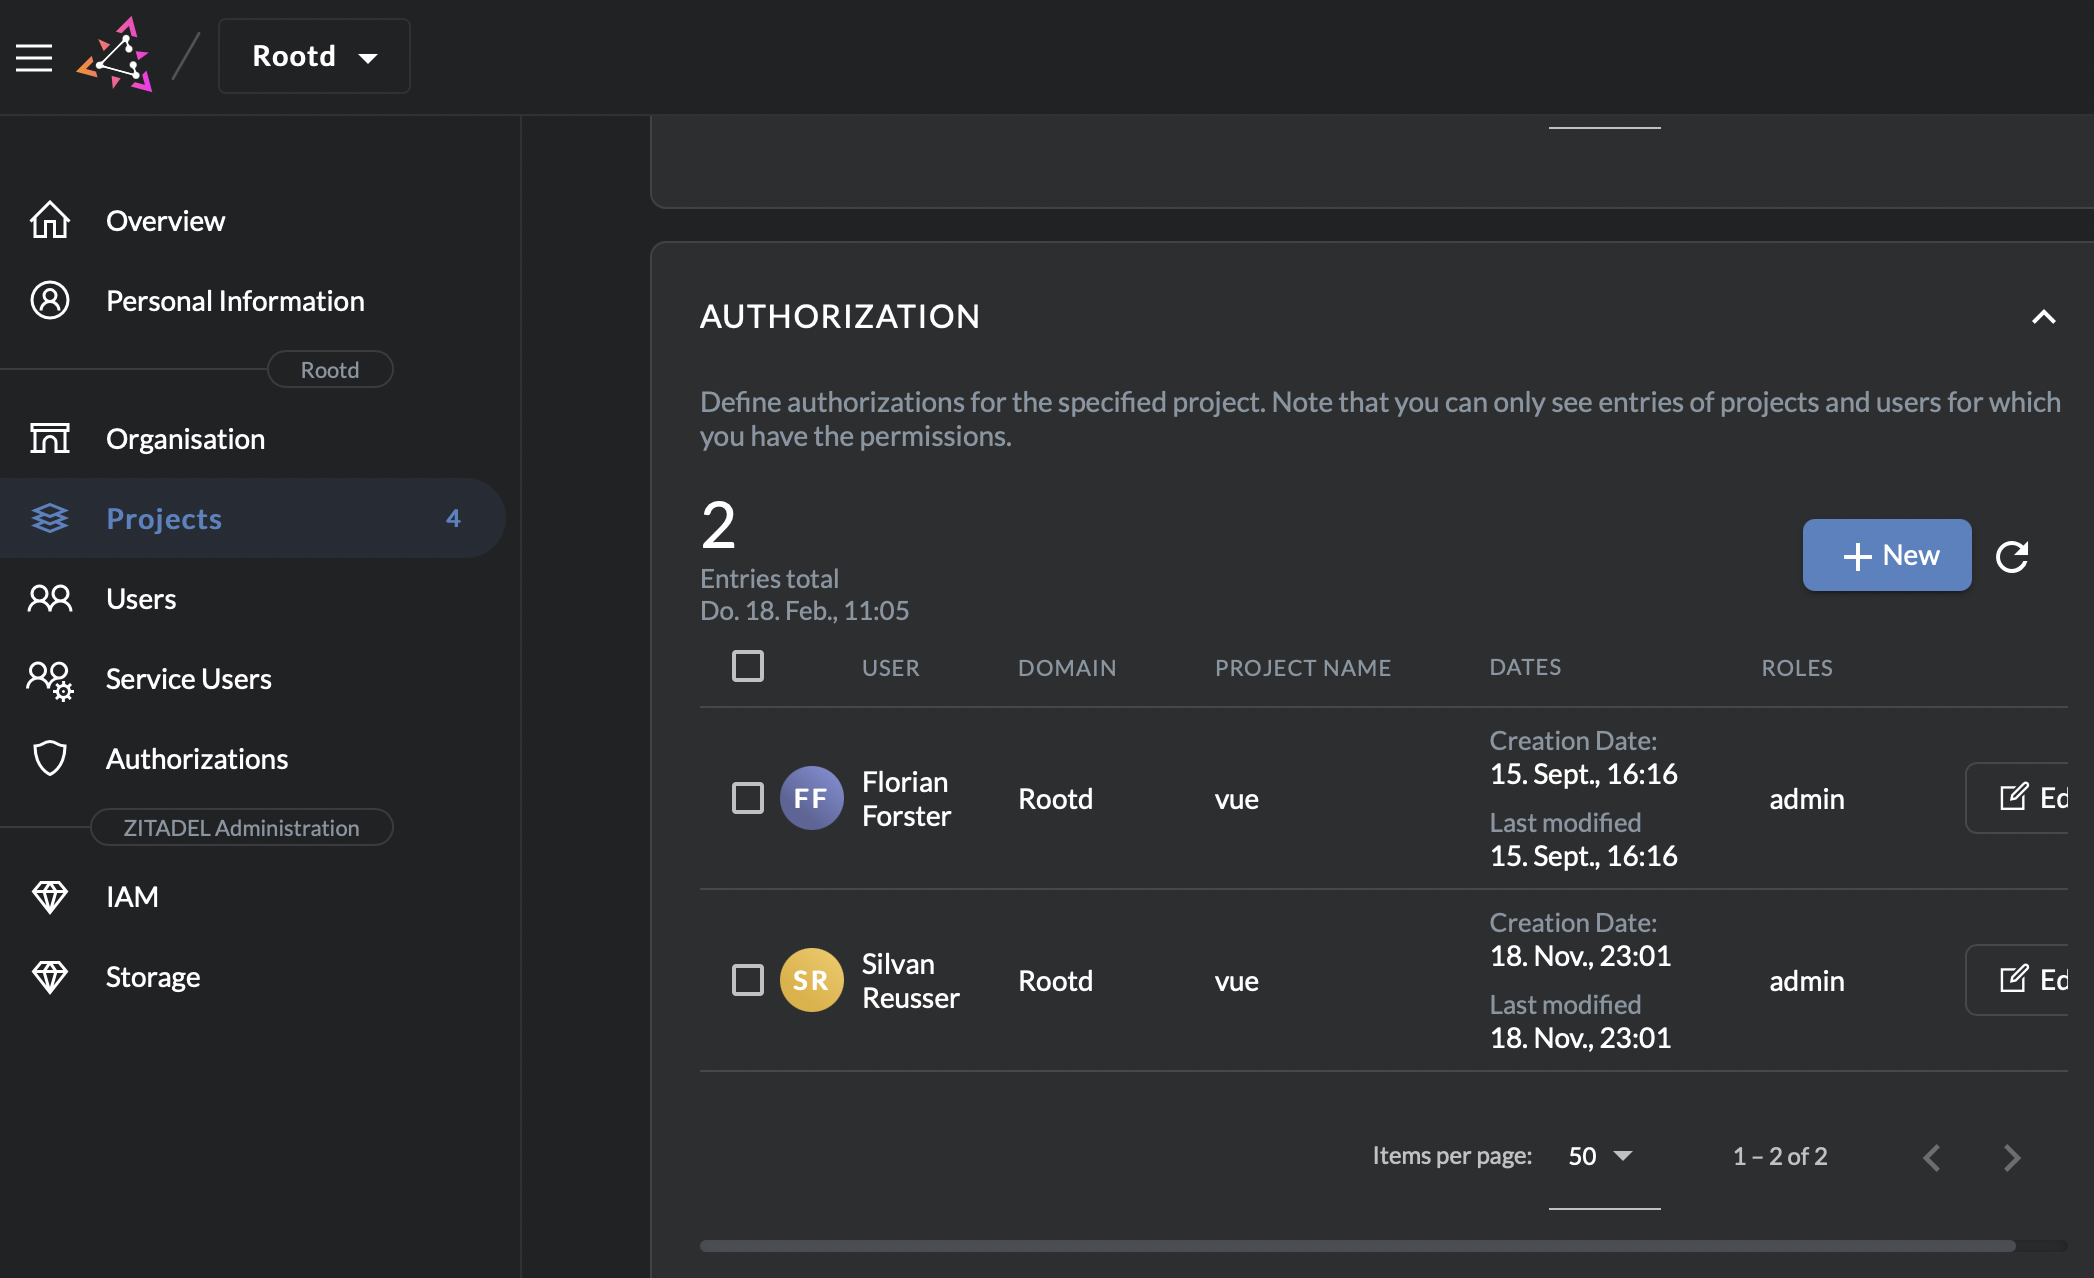Click the Service Users sidebar label
Viewport: 2094px width, 1278px height.
tap(189, 679)
